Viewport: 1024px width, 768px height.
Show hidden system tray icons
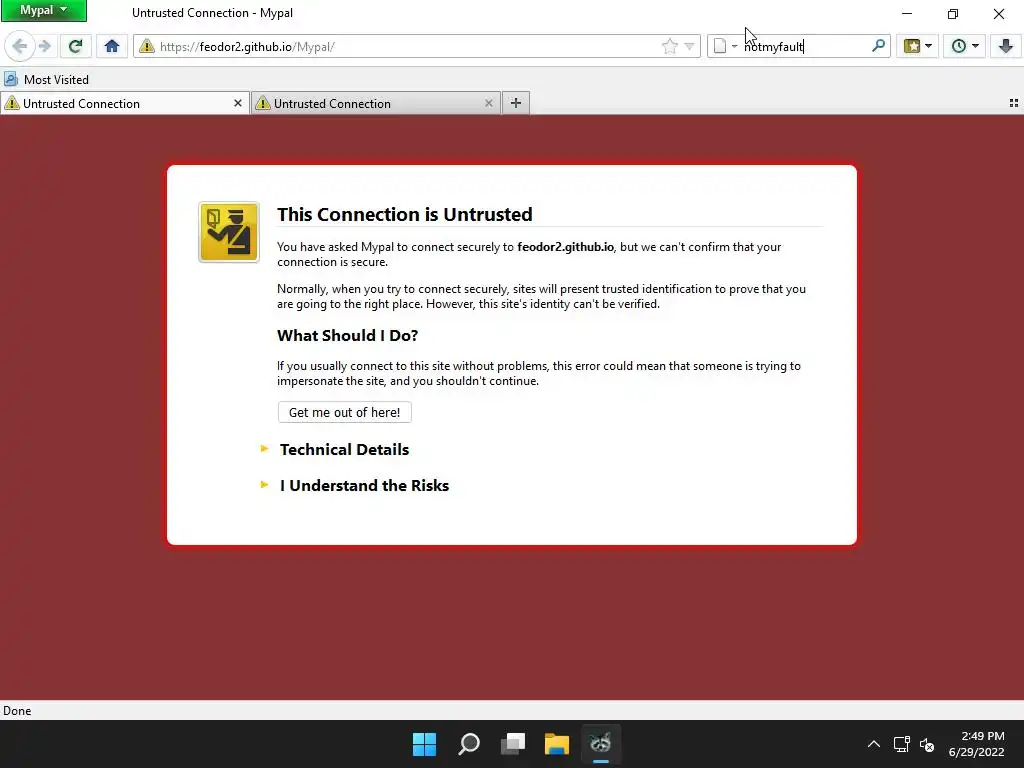click(874, 744)
